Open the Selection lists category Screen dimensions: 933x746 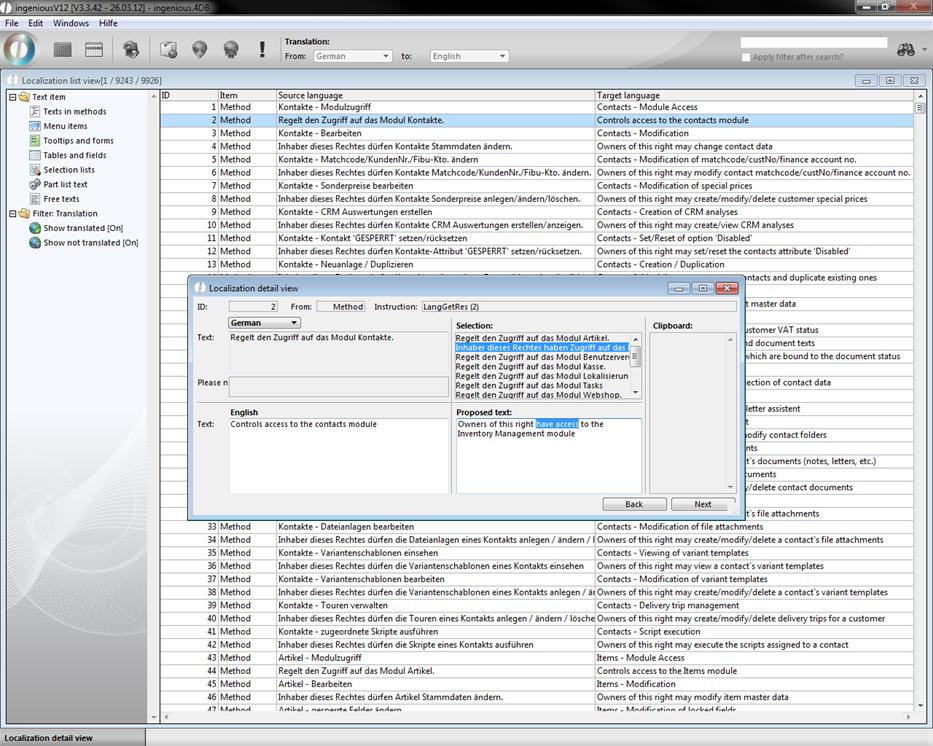[69, 170]
